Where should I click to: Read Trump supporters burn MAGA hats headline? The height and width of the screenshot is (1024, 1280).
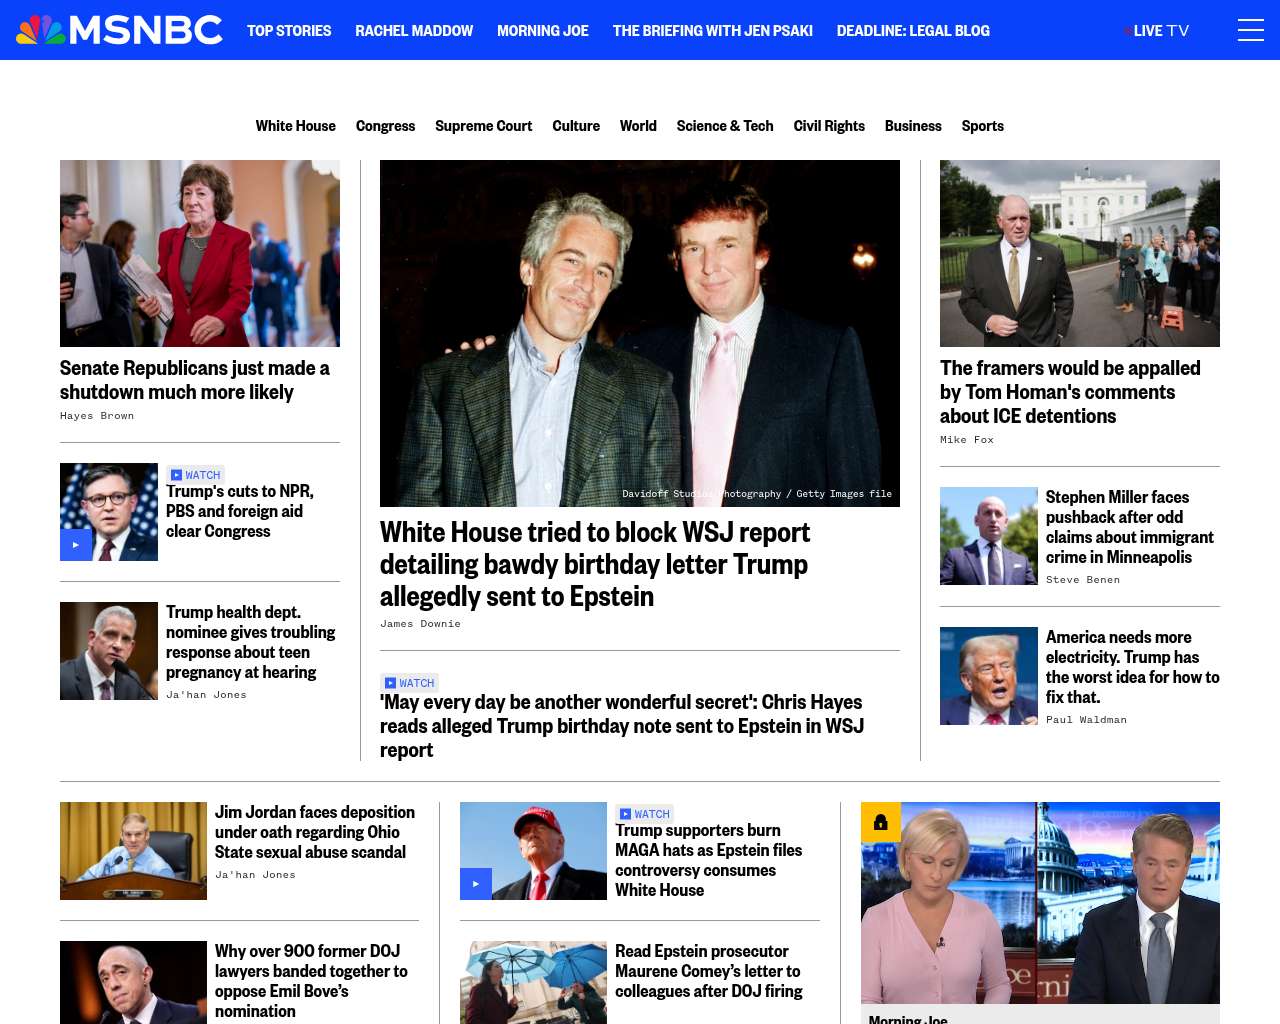pos(709,860)
